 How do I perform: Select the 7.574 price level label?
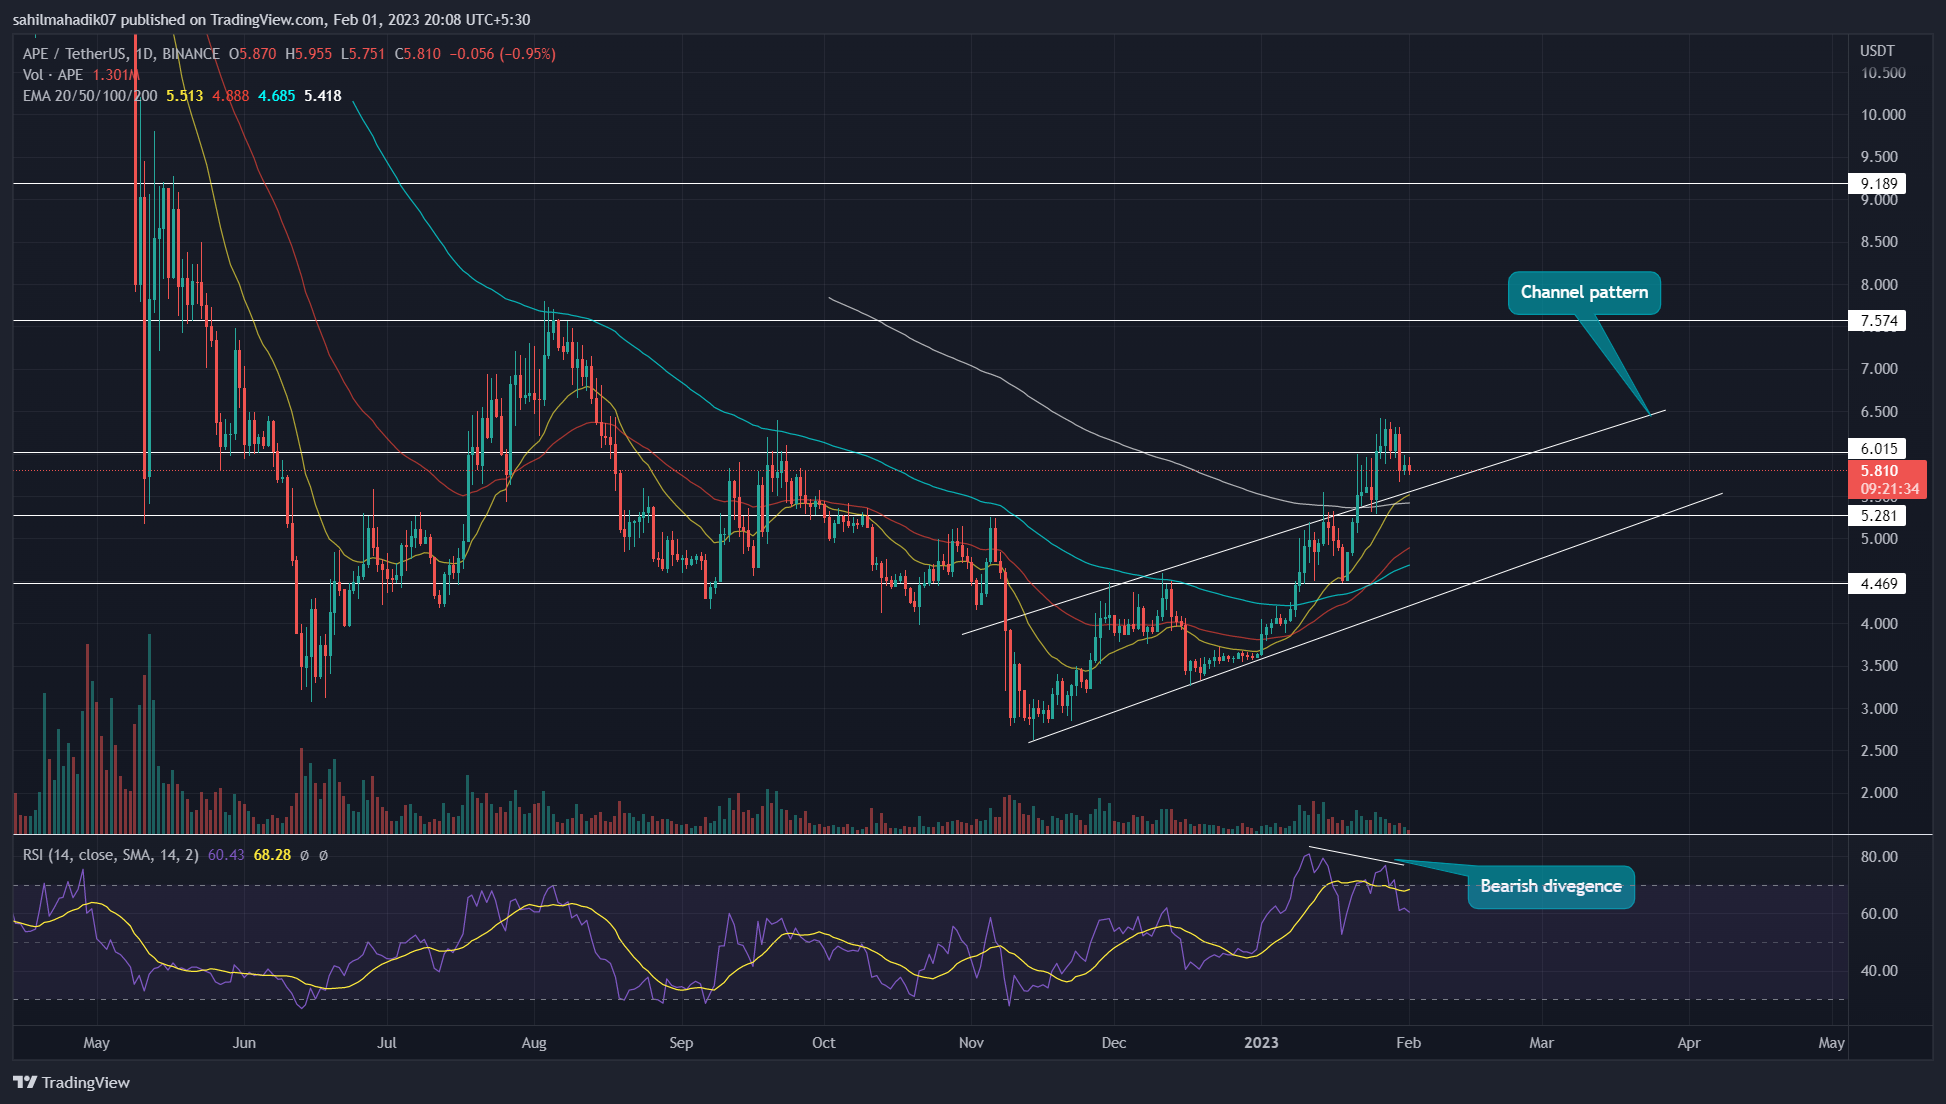pos(1877,320)
